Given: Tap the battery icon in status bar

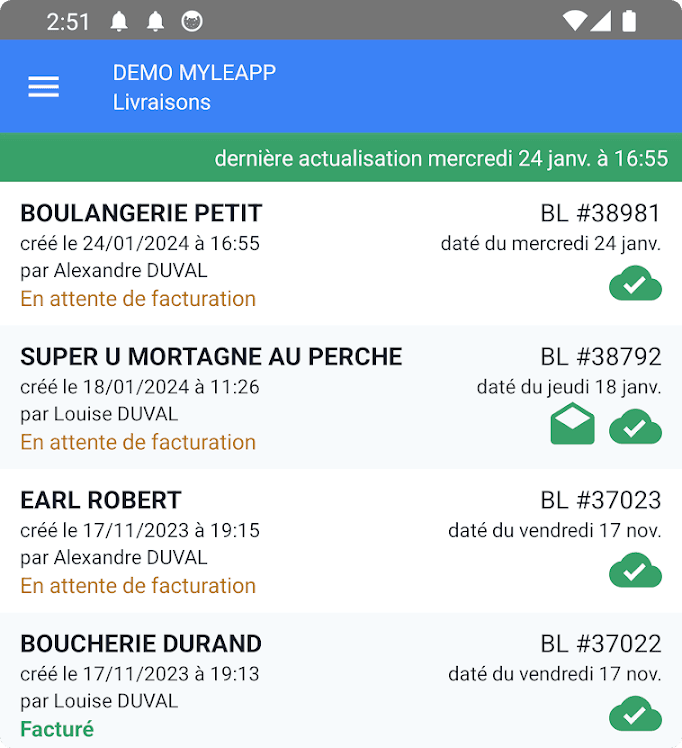Looking at the screenshot, I should [629, 21].
